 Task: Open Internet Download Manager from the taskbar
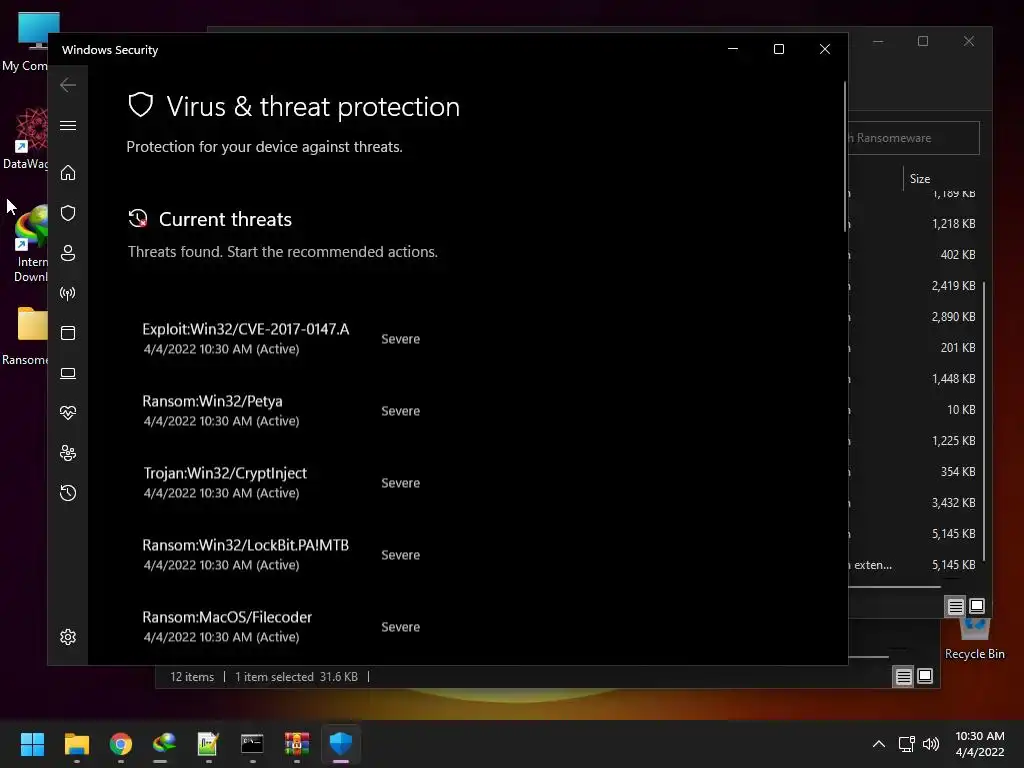click(x=165, y=744)
